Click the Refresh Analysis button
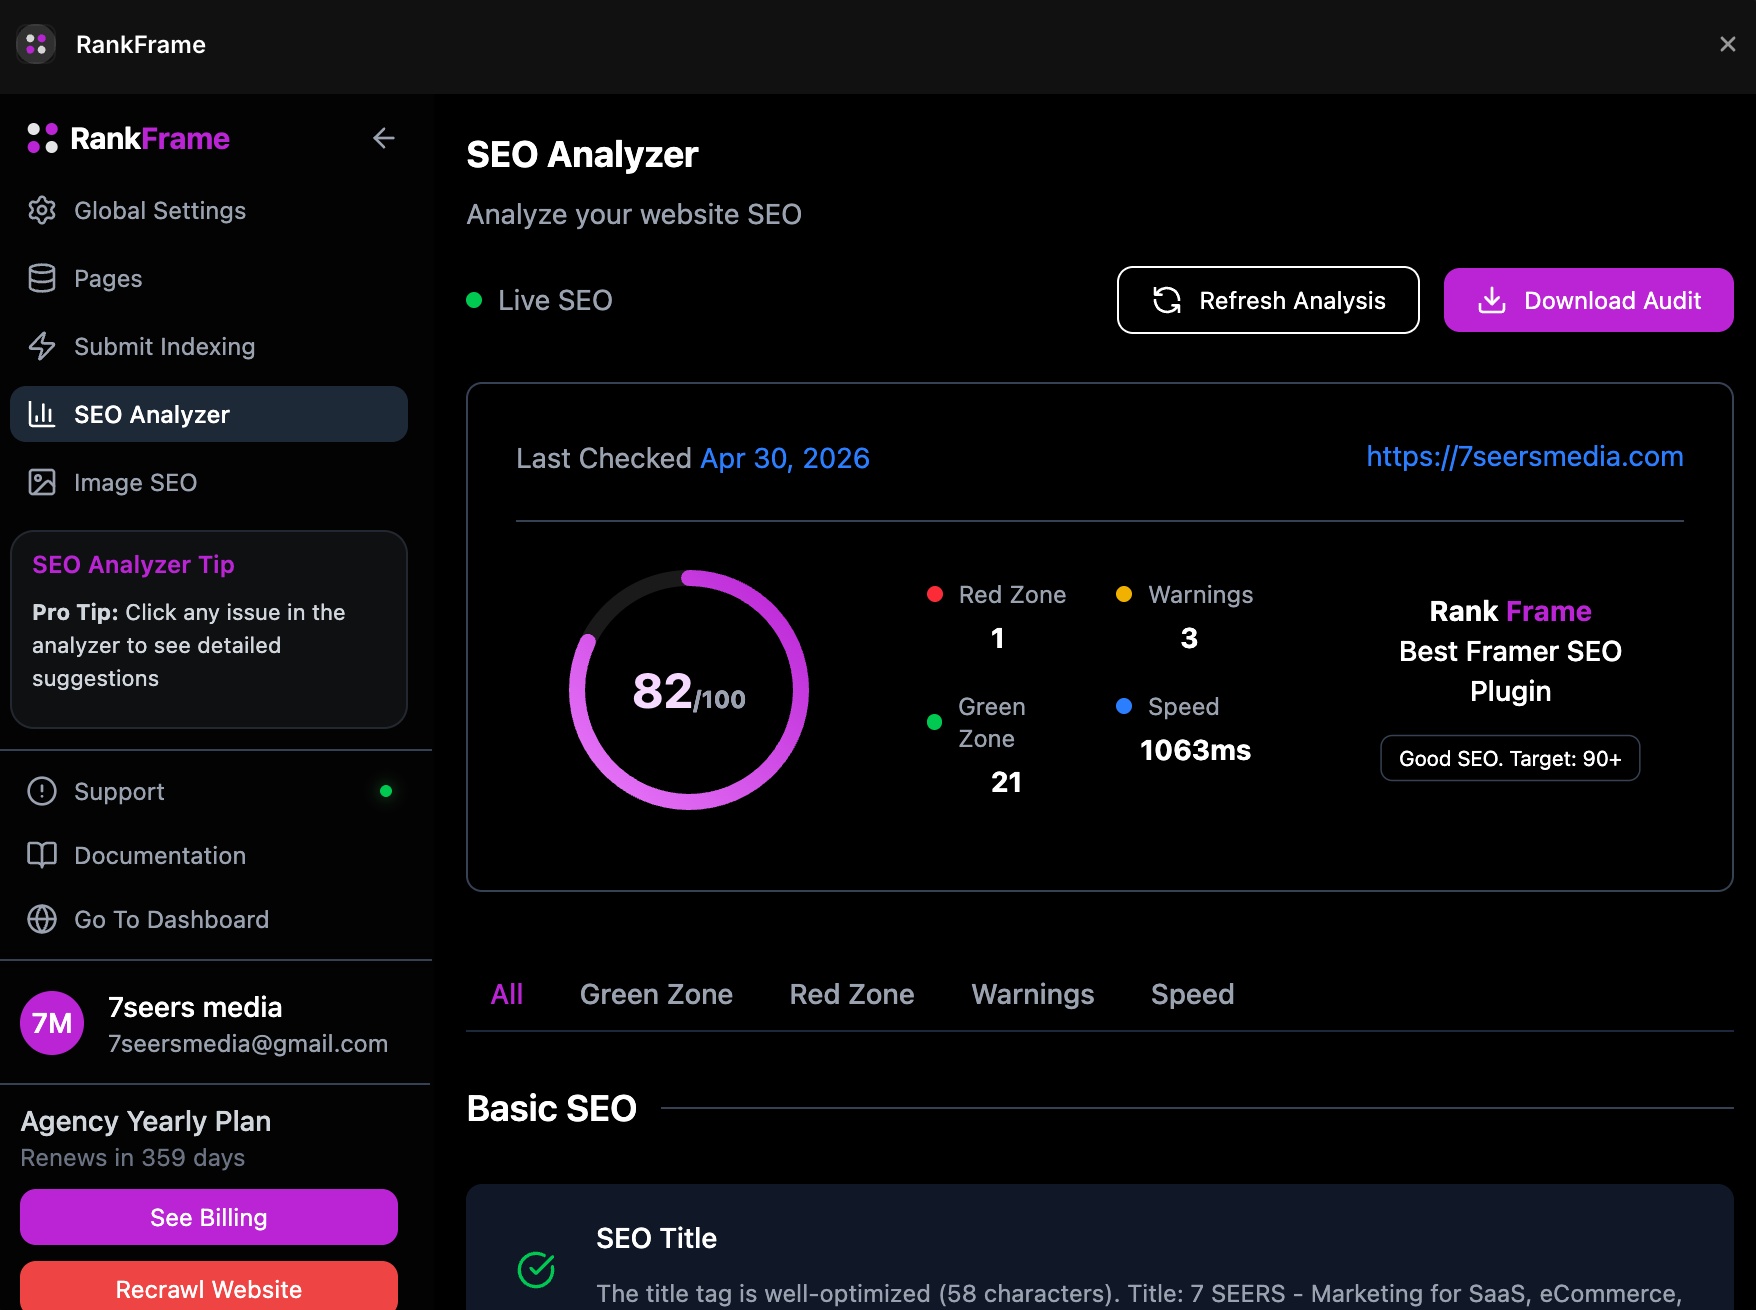This screenshot has height=1310, width=1756. [x=1267, y=300]
